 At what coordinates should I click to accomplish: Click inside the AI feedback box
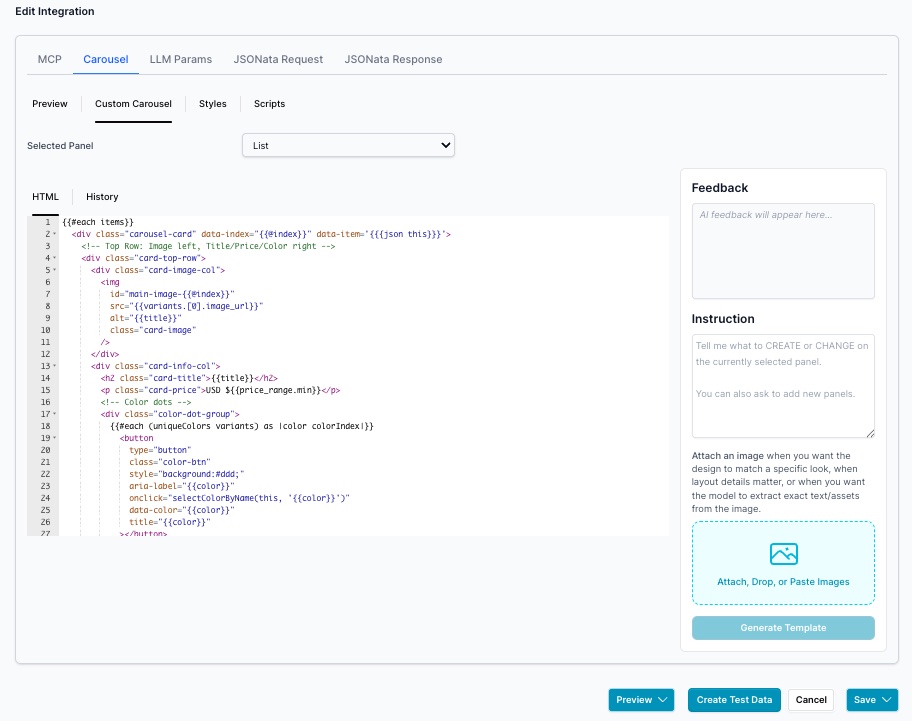[783, 250]
